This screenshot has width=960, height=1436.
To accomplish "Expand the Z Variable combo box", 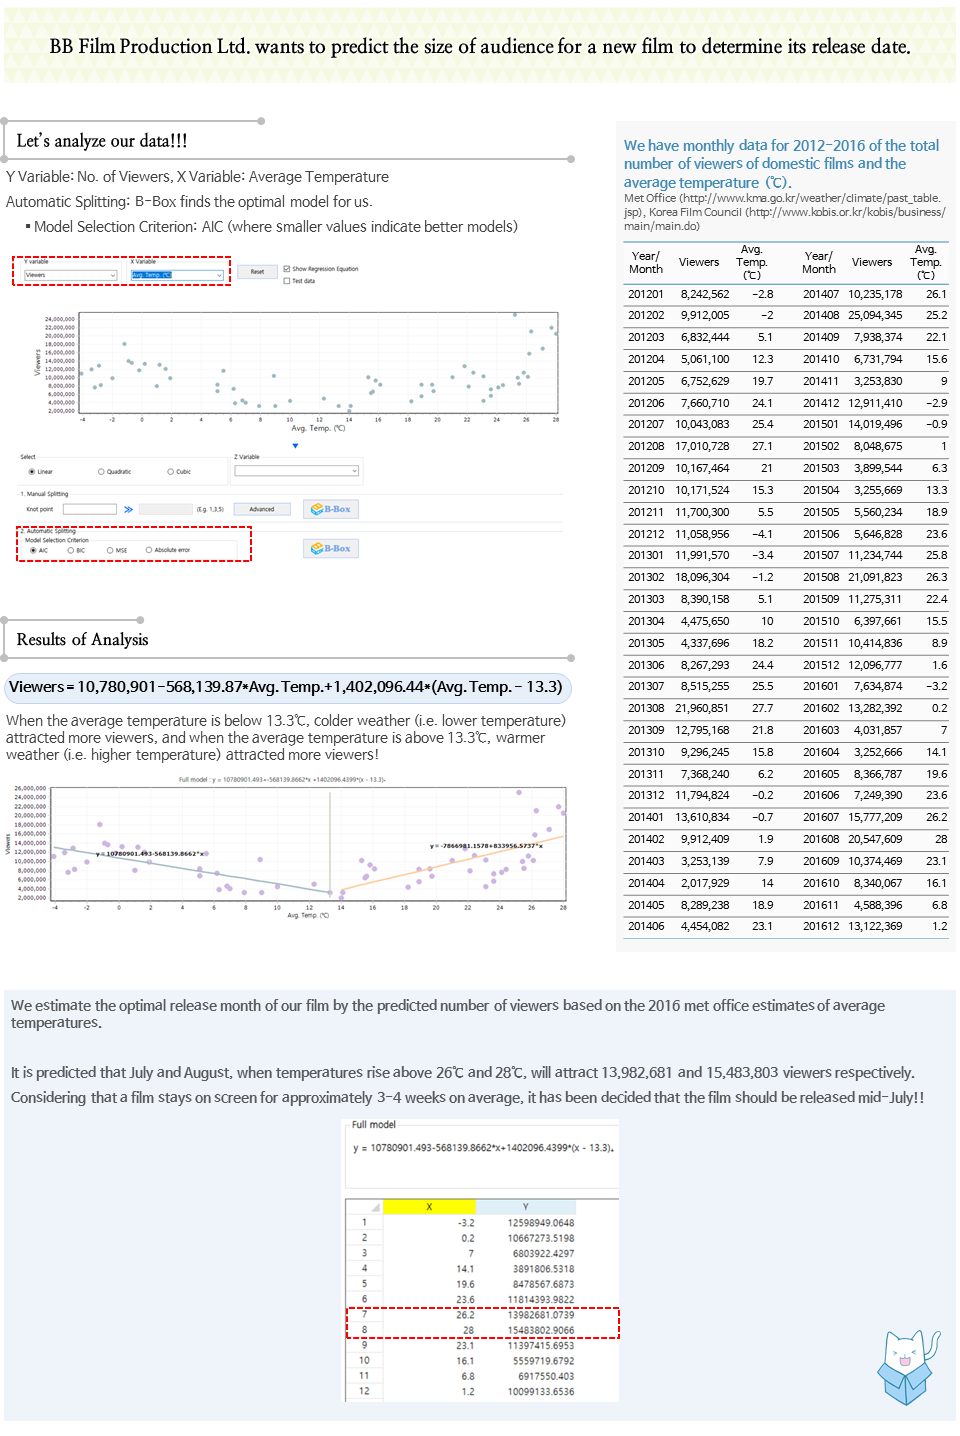I will pos(296,470).
